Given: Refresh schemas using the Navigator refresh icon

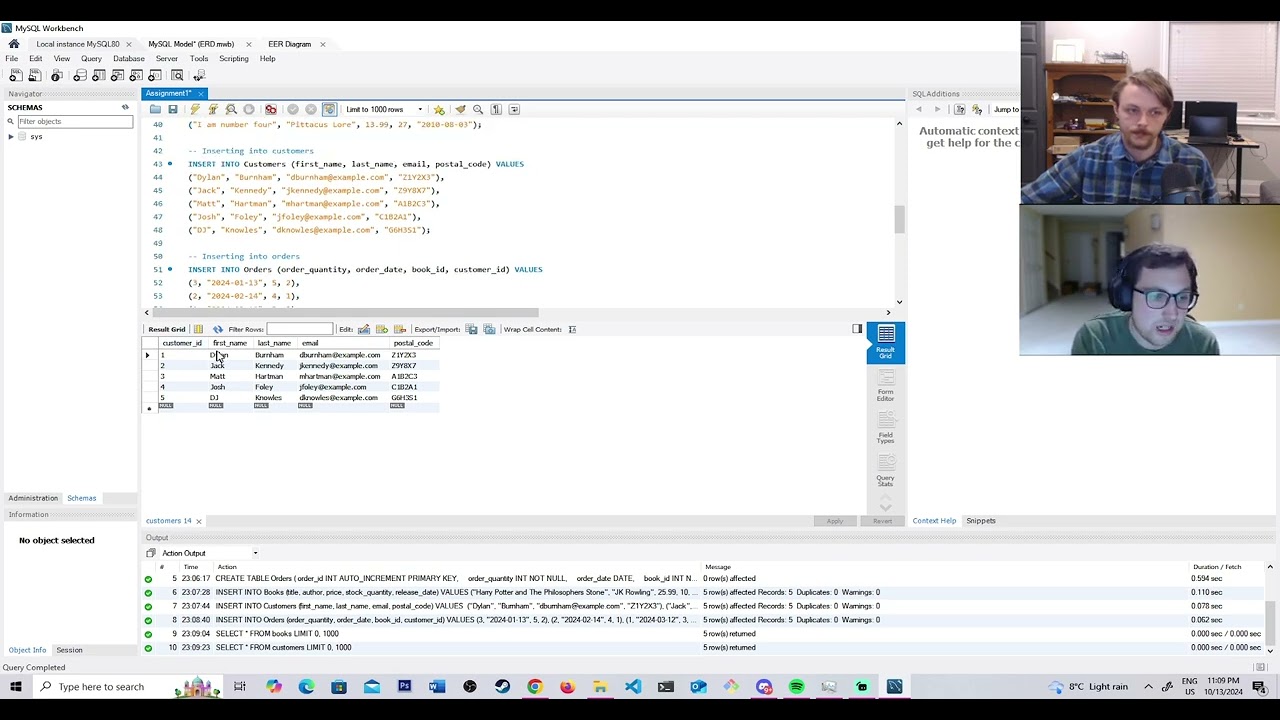Looking at the screenshot, I should tap(125, 107).
